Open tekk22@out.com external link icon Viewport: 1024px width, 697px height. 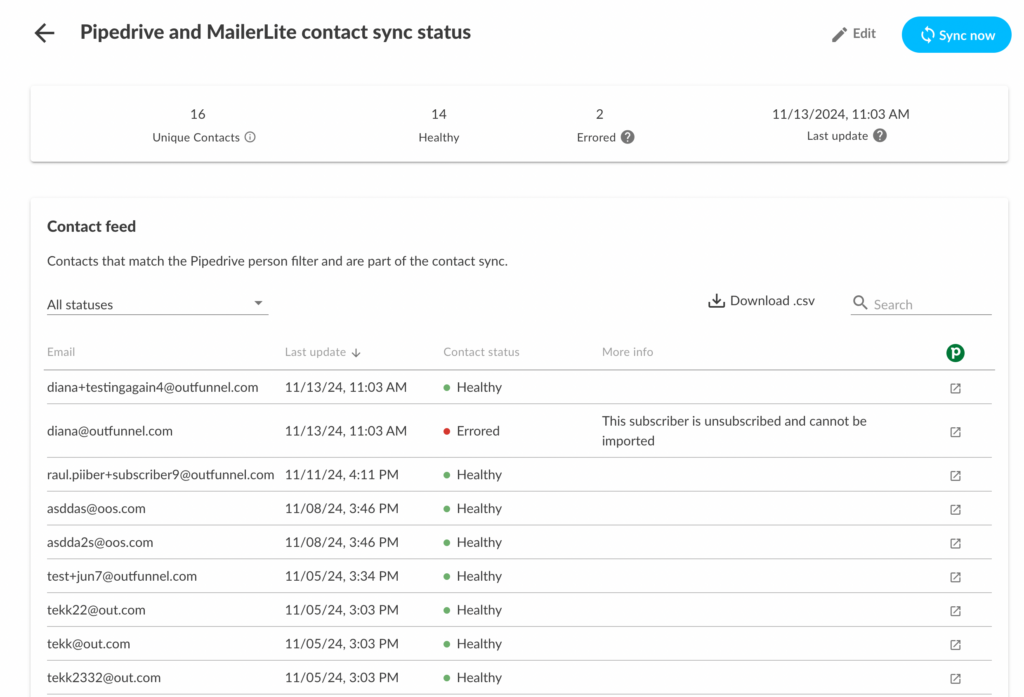pos(955,611)
